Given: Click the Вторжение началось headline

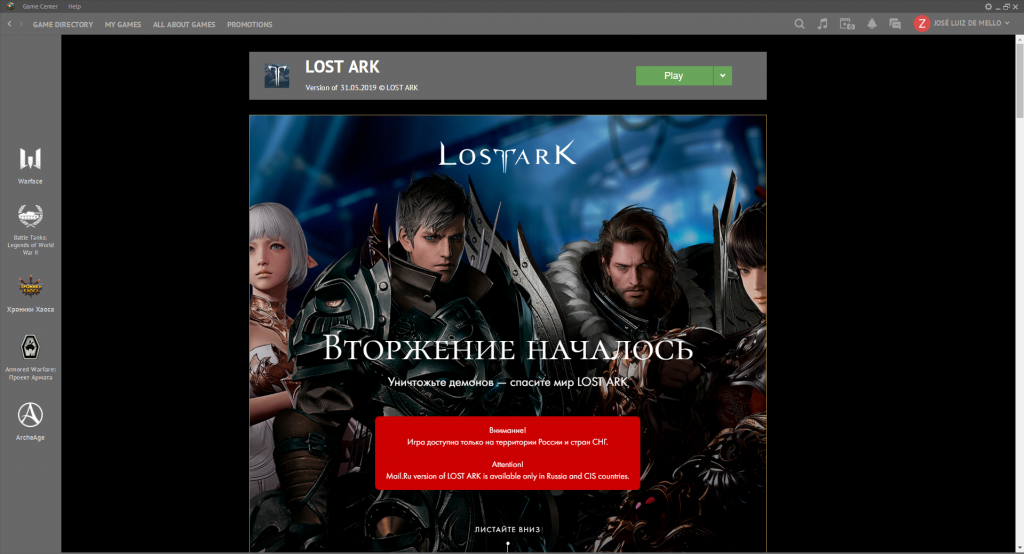Looking at the screenshot, I should pos(507,348).
